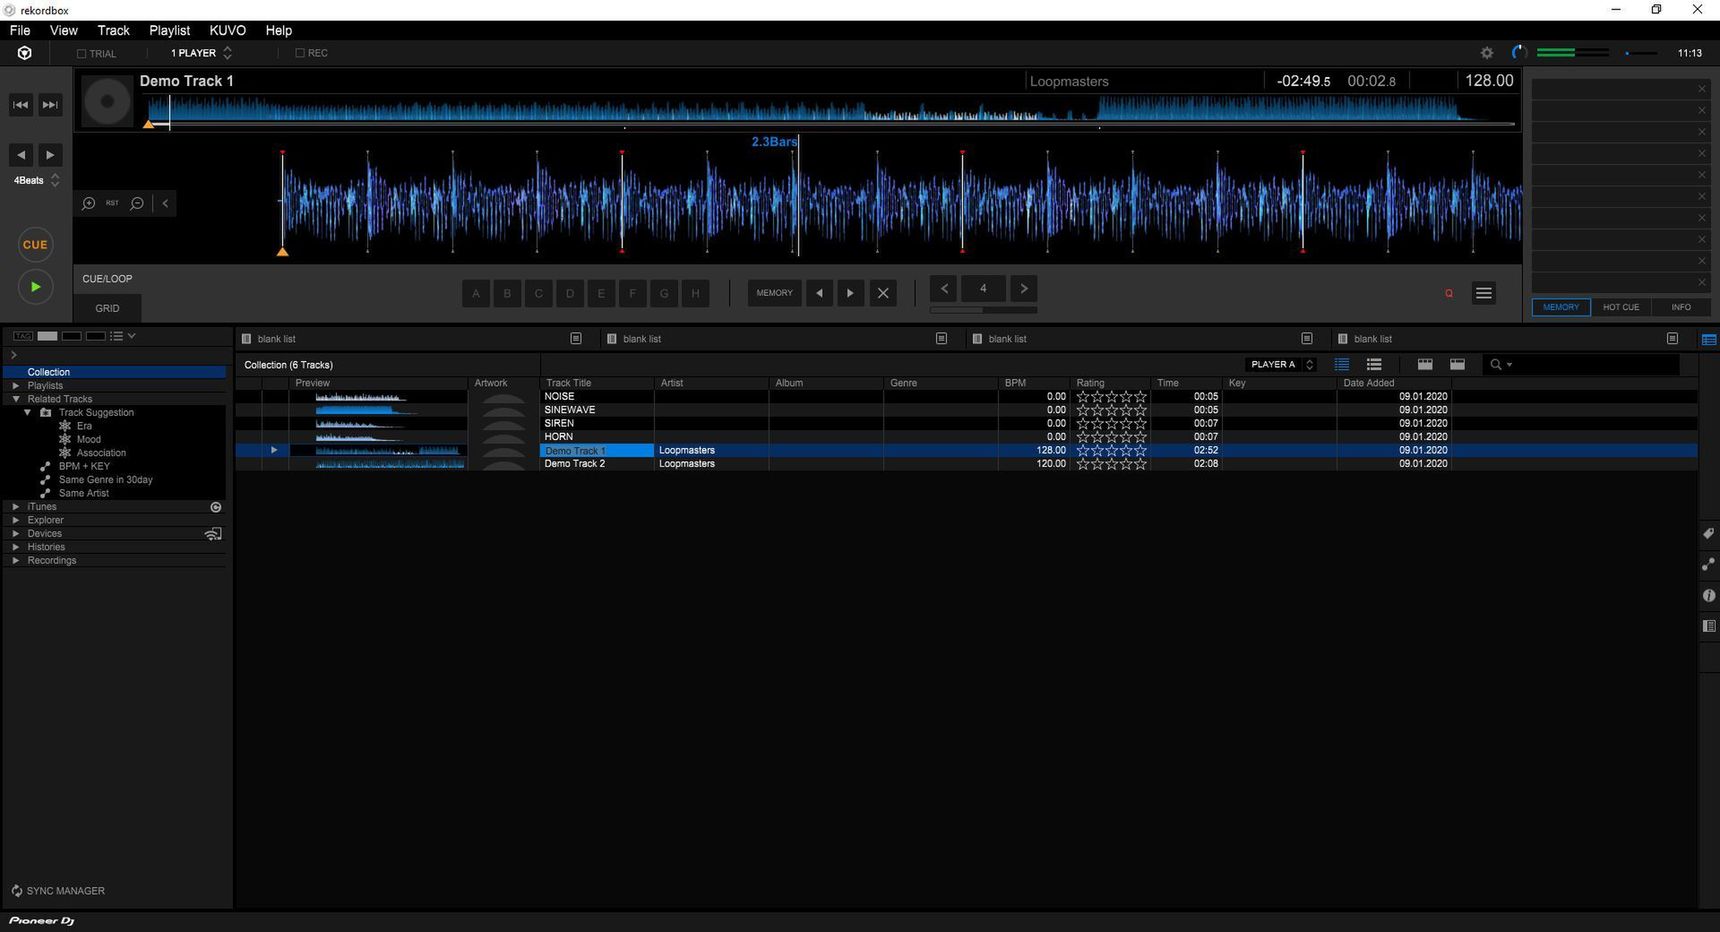The image size is (1720, 932).
Task: Start playback with the green play button
Action: click(x=35, y=287)
